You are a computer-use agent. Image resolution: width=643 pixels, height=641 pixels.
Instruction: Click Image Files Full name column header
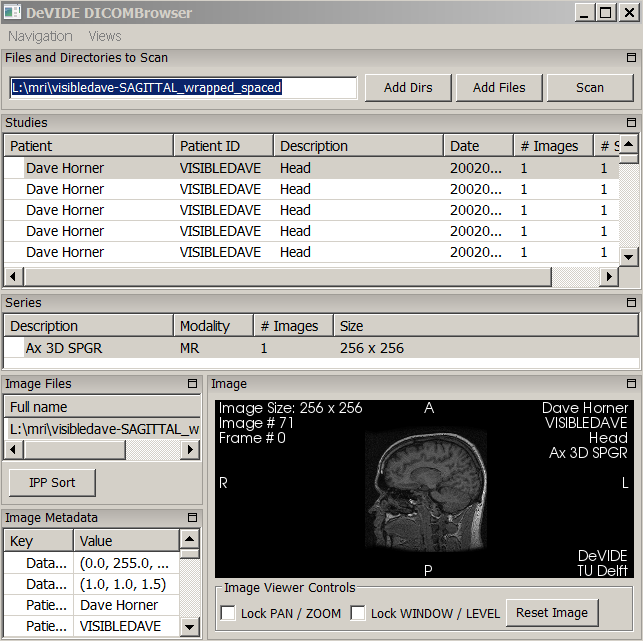pos(102,407)
